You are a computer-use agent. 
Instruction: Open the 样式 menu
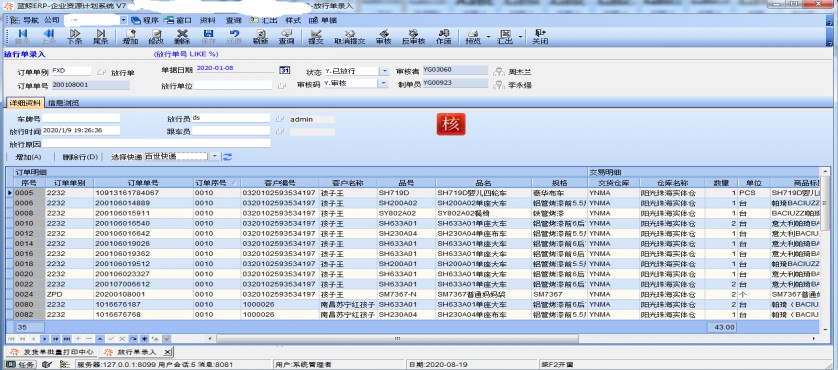(x=293, y=20)
